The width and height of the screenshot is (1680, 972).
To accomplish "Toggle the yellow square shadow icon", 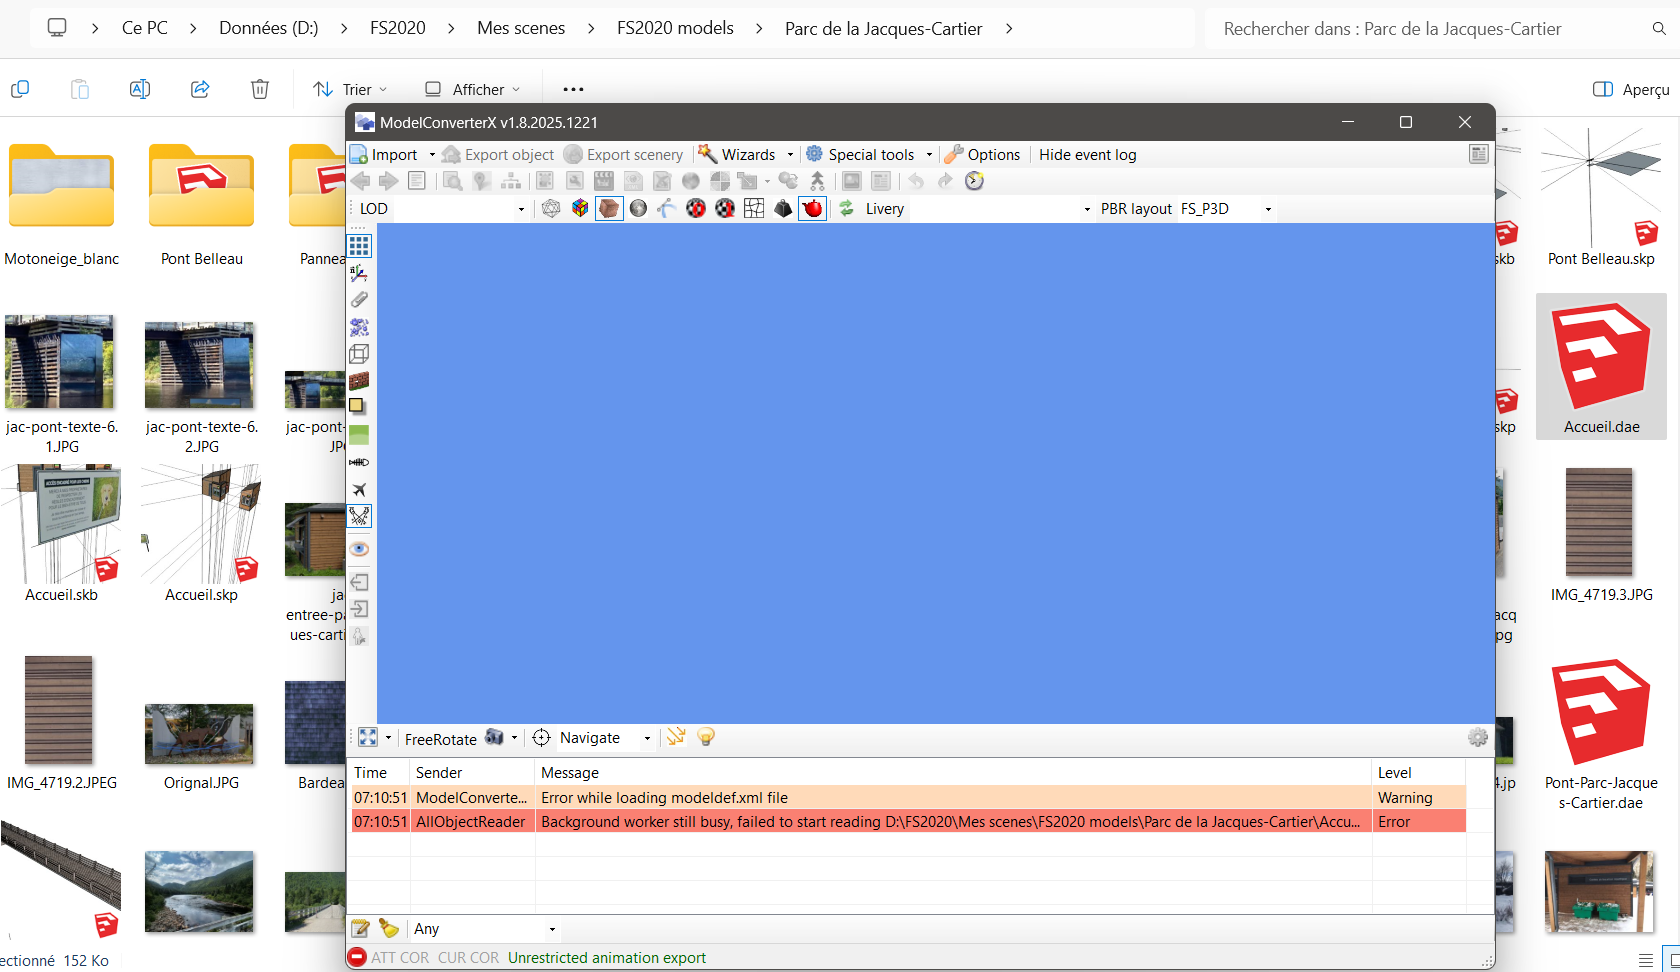I will [x=357, y=407].
